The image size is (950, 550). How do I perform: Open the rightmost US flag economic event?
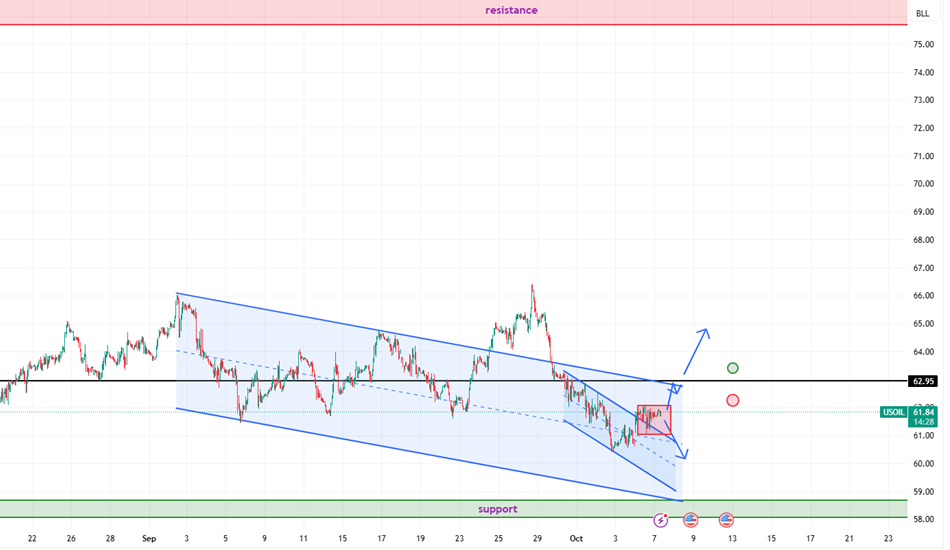point(726,520)
